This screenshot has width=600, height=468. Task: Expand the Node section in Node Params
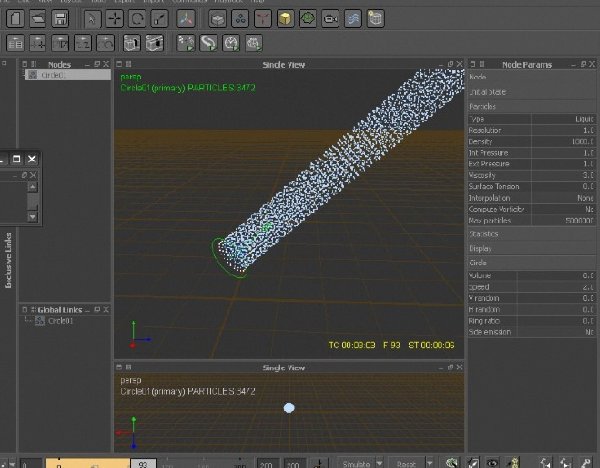(532, 77)
